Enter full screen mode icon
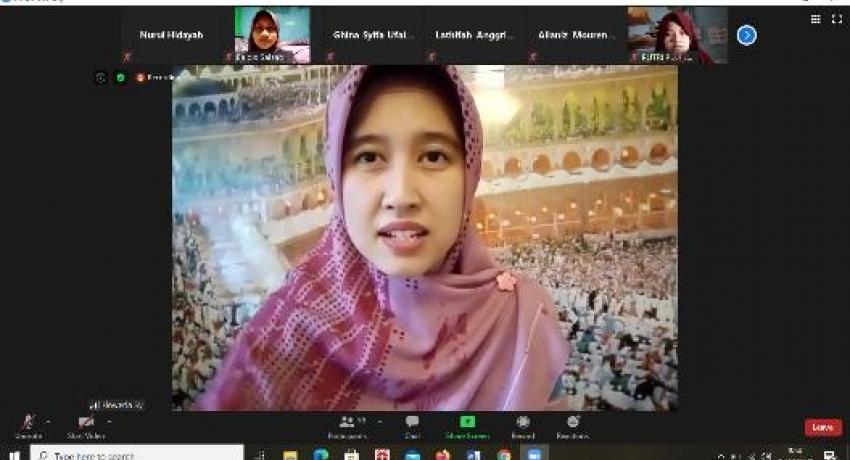 click(x=836, y=20)
